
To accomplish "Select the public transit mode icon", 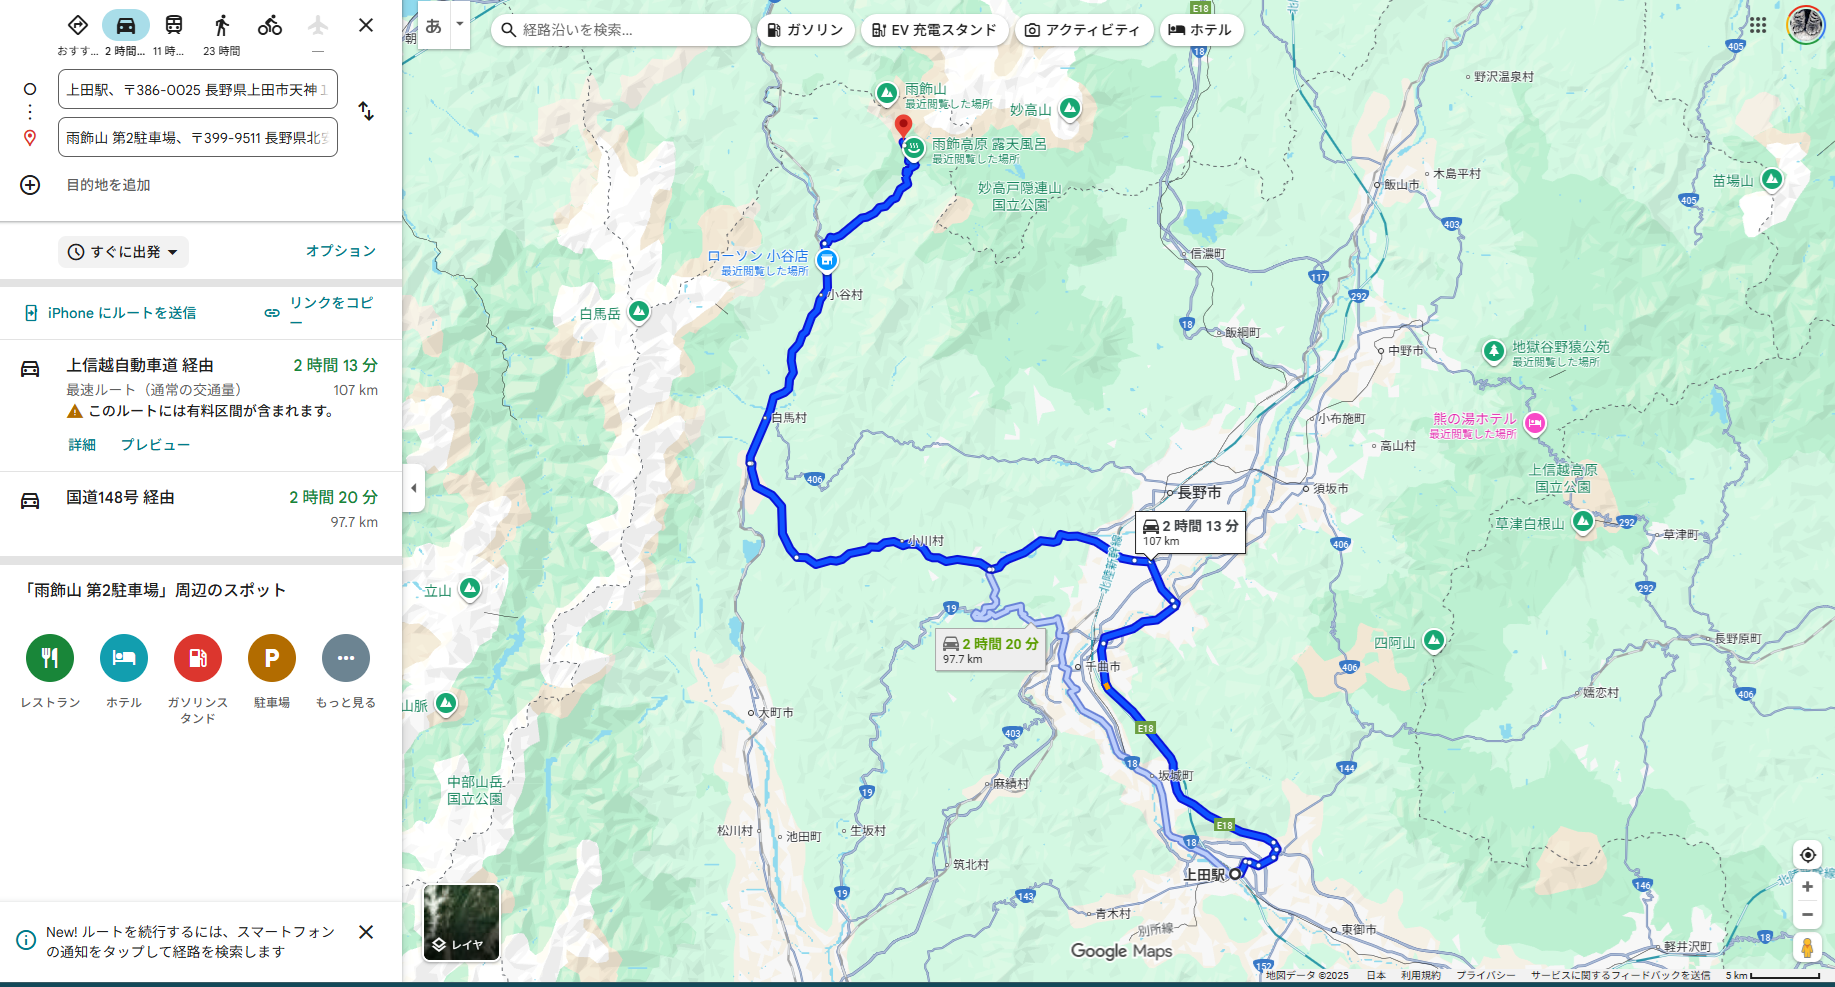I will 174,25.
